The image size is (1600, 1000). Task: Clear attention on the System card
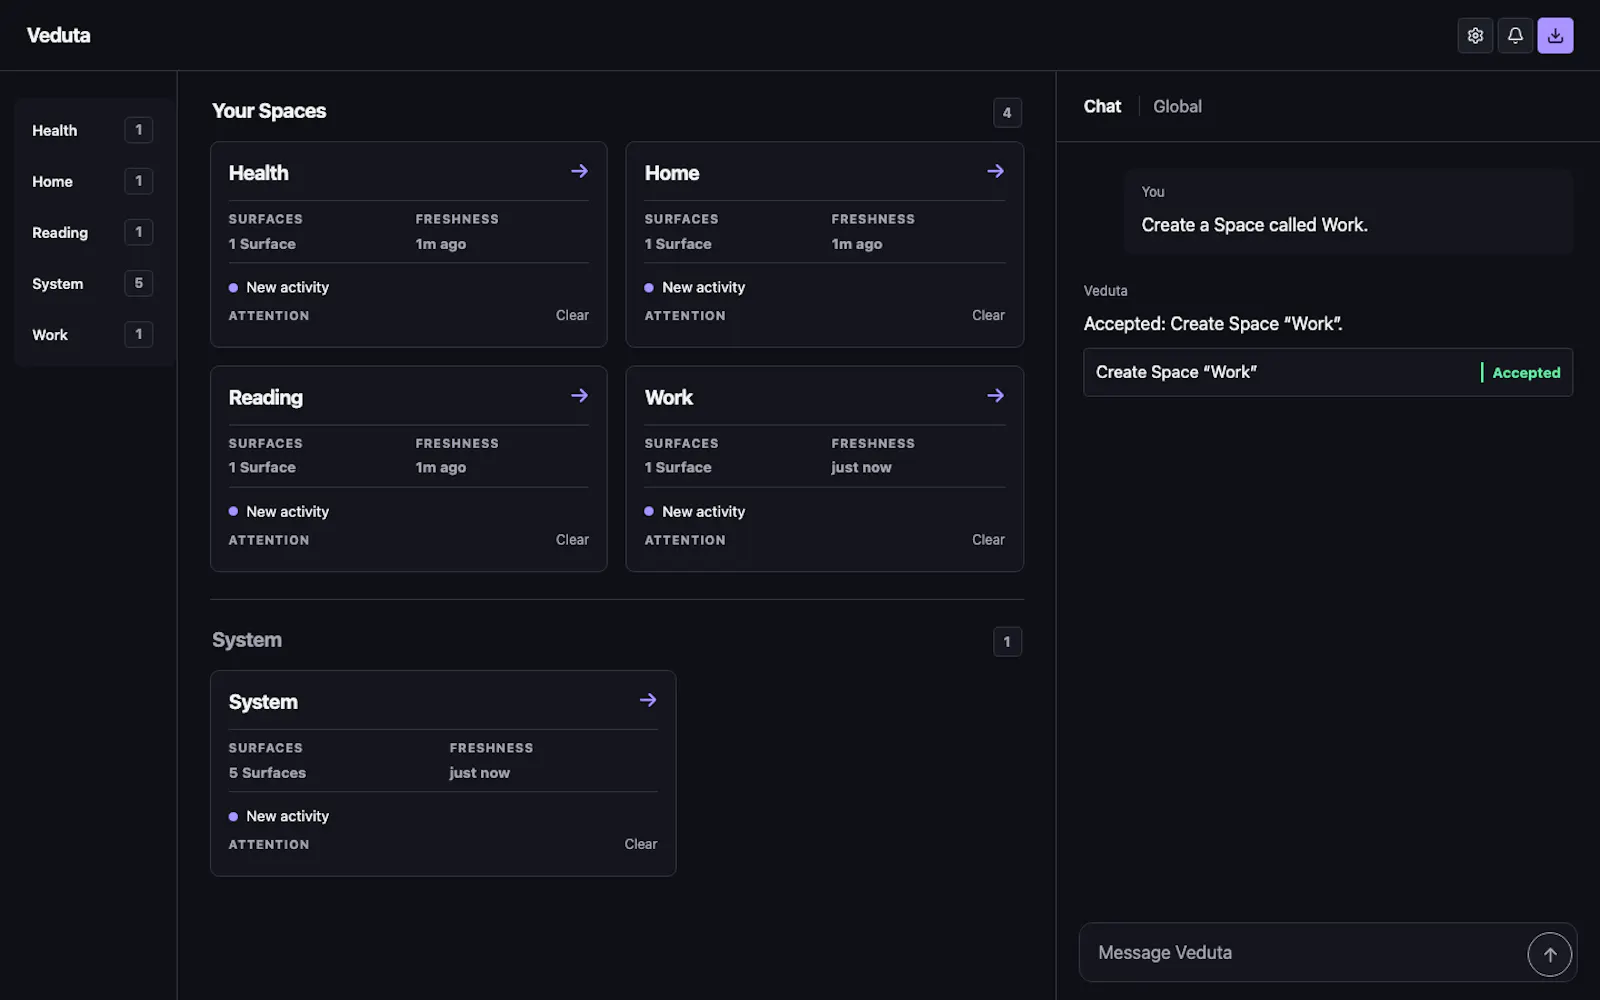[x=641, y=844]
